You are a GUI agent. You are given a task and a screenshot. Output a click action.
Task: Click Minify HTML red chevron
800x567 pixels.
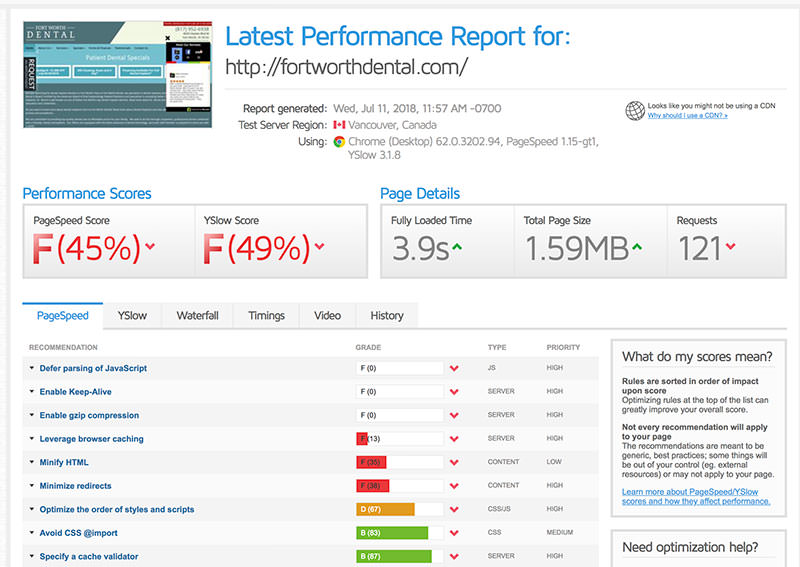coord(454,462)
